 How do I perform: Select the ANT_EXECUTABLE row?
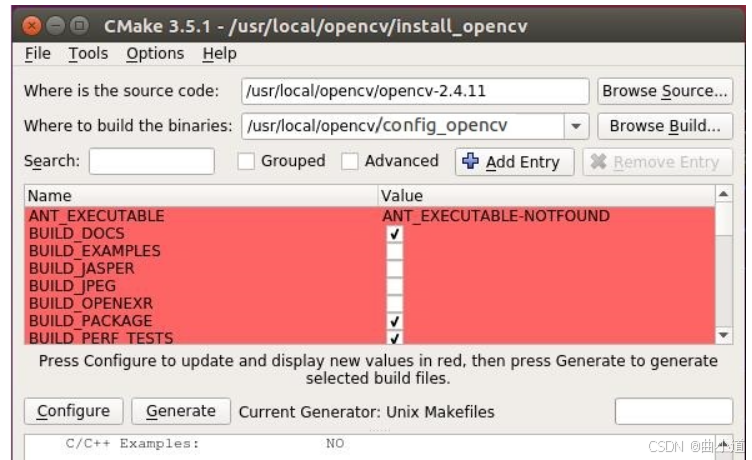pos(369,216)
